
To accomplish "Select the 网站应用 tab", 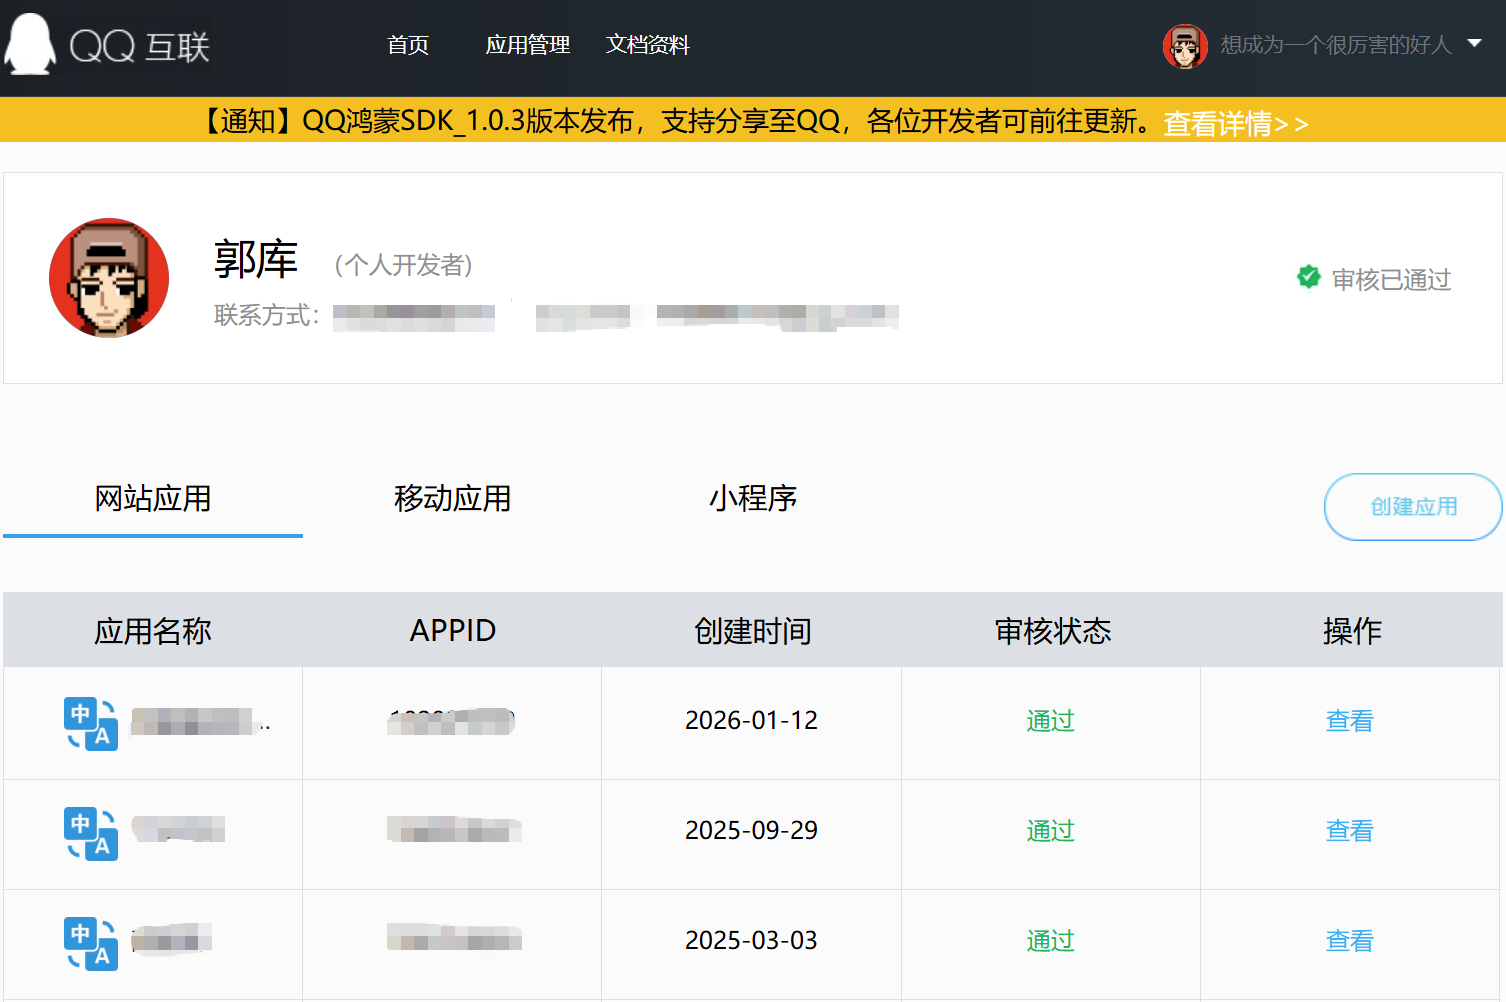I will [152, 499].
